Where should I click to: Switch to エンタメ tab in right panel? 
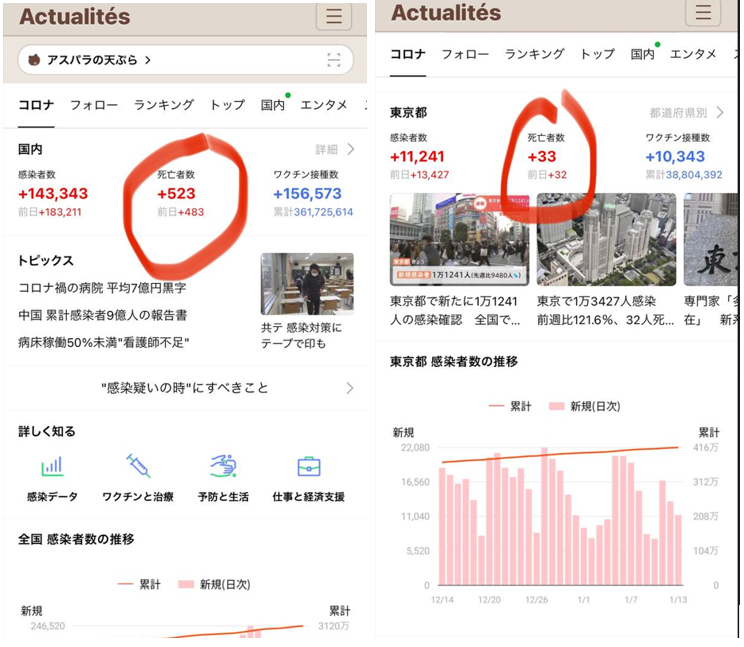pos(693,55)
